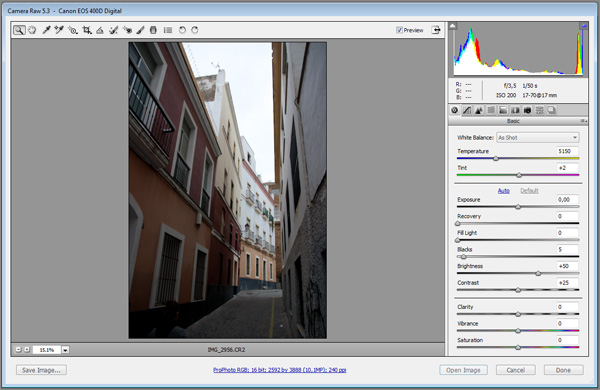
Task: Zoom out with the minus button
Action: (x=18, y=349)
